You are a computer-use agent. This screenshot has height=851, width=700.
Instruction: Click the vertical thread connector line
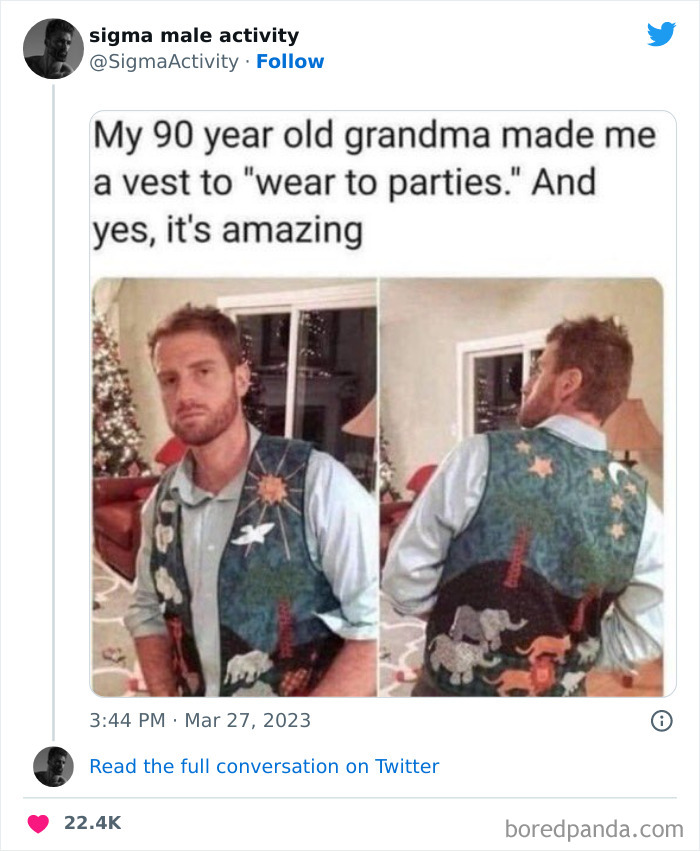pyautogui.click(x=52, y=400)
